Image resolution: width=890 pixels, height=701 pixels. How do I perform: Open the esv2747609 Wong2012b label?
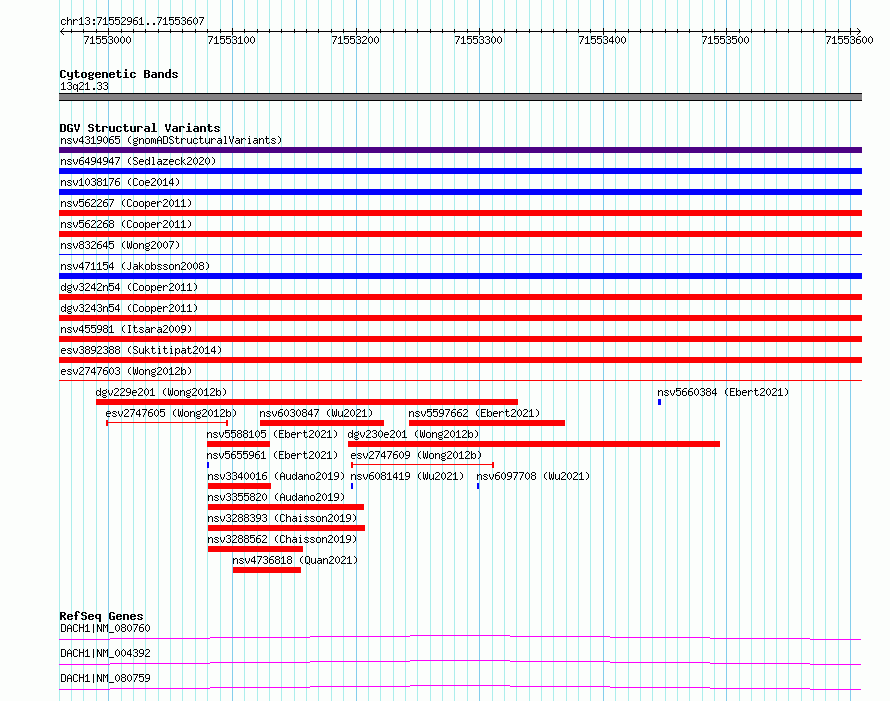[416, 455]
